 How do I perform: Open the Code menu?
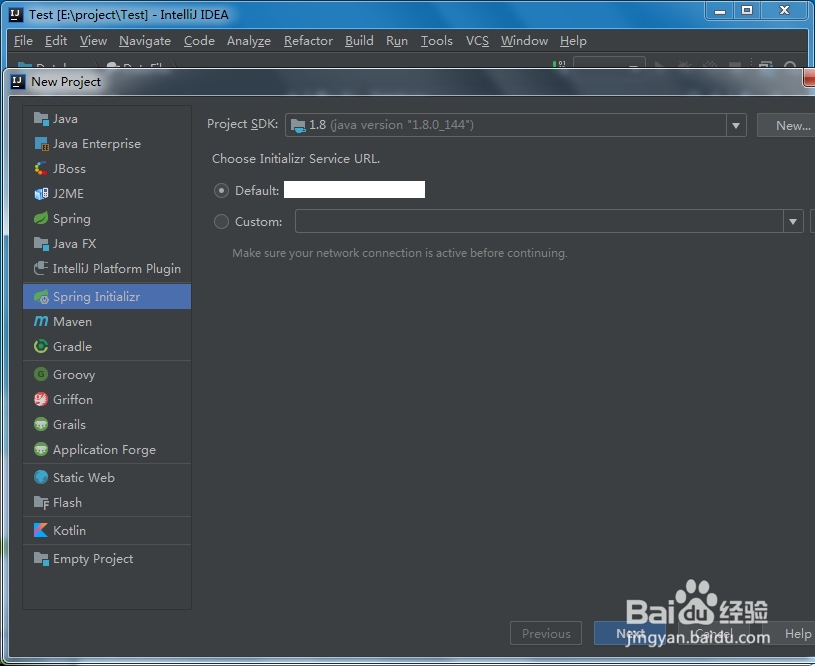coord(199,41)
